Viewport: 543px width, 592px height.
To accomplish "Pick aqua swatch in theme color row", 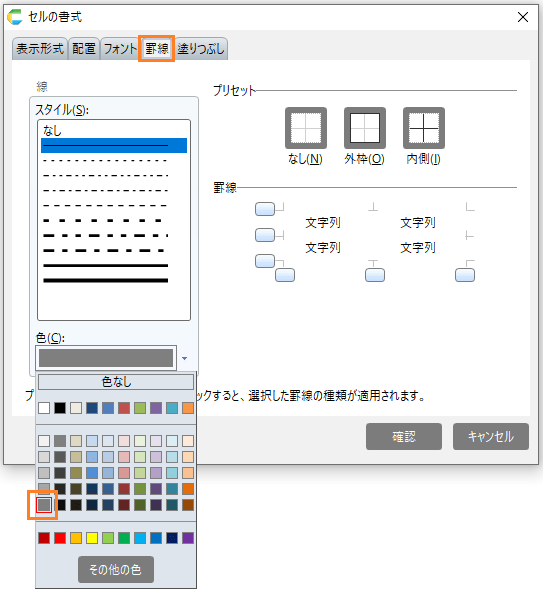I will click(172, 408).
